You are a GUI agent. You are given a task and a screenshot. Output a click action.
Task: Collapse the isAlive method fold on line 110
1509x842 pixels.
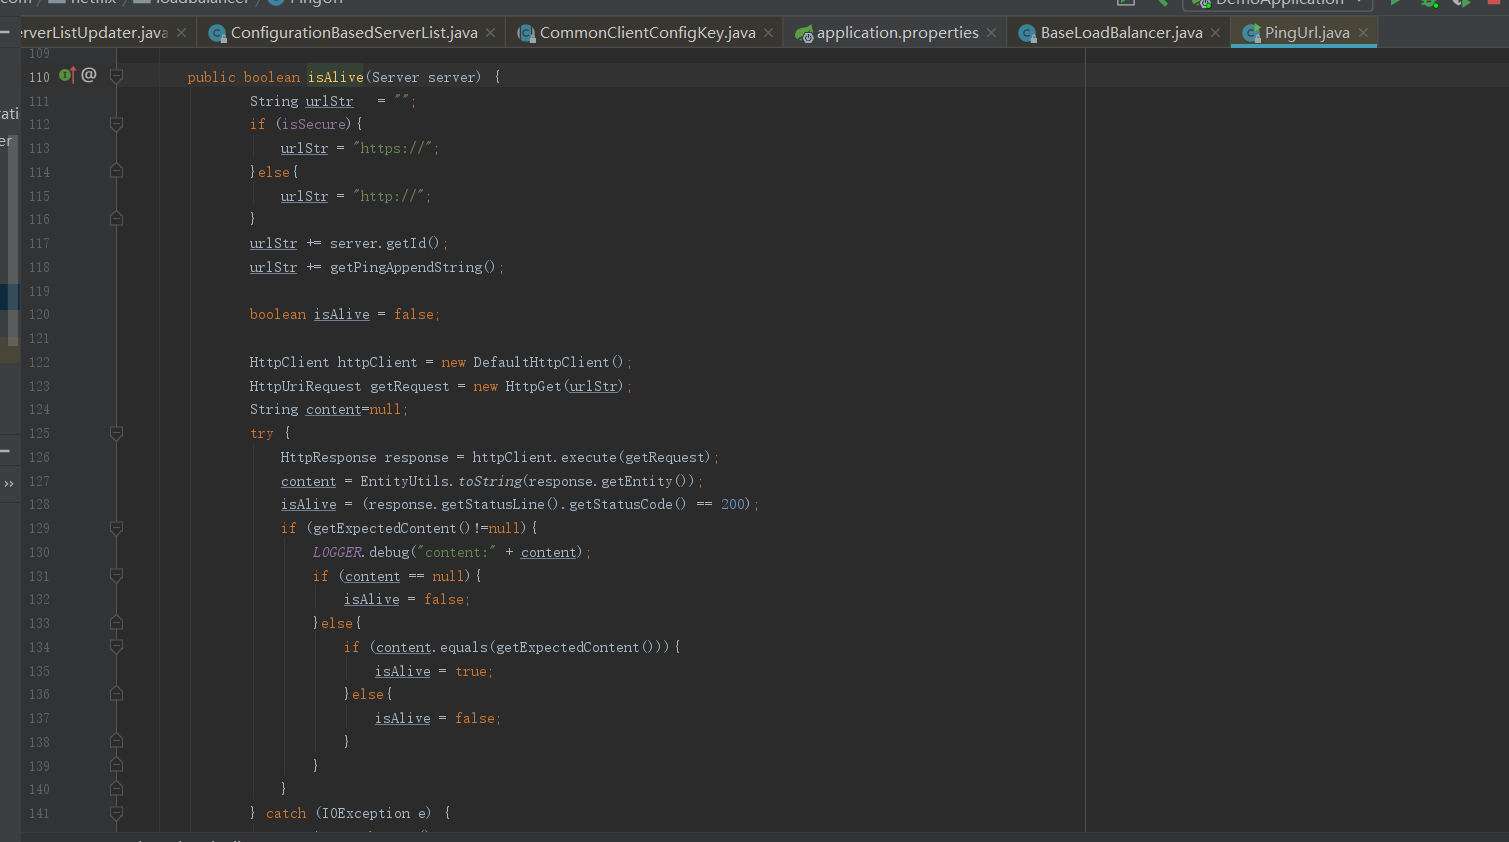[116, 76]
